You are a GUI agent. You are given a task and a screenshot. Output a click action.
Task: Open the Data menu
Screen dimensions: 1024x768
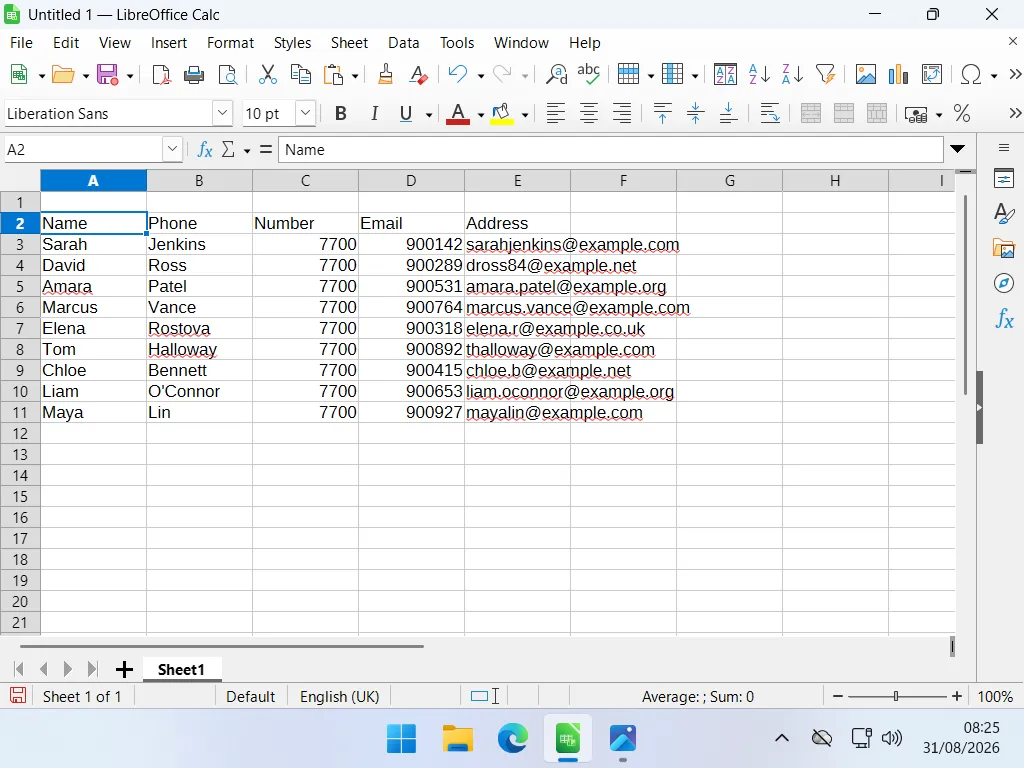[x=404, y=42]
